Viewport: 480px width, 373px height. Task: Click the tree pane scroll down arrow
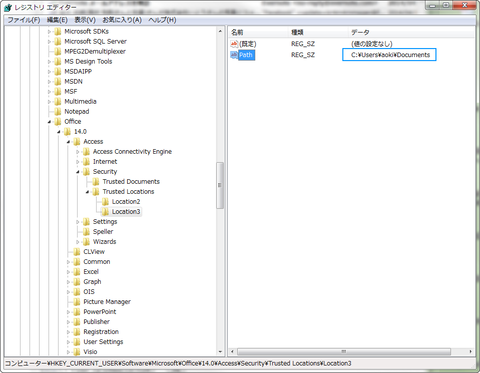coord(220,352)
